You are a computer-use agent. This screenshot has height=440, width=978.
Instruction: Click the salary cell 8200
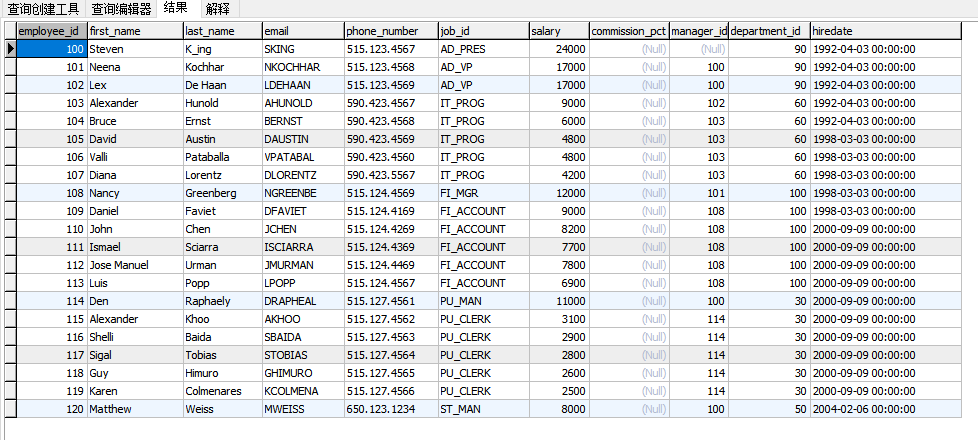559,229
